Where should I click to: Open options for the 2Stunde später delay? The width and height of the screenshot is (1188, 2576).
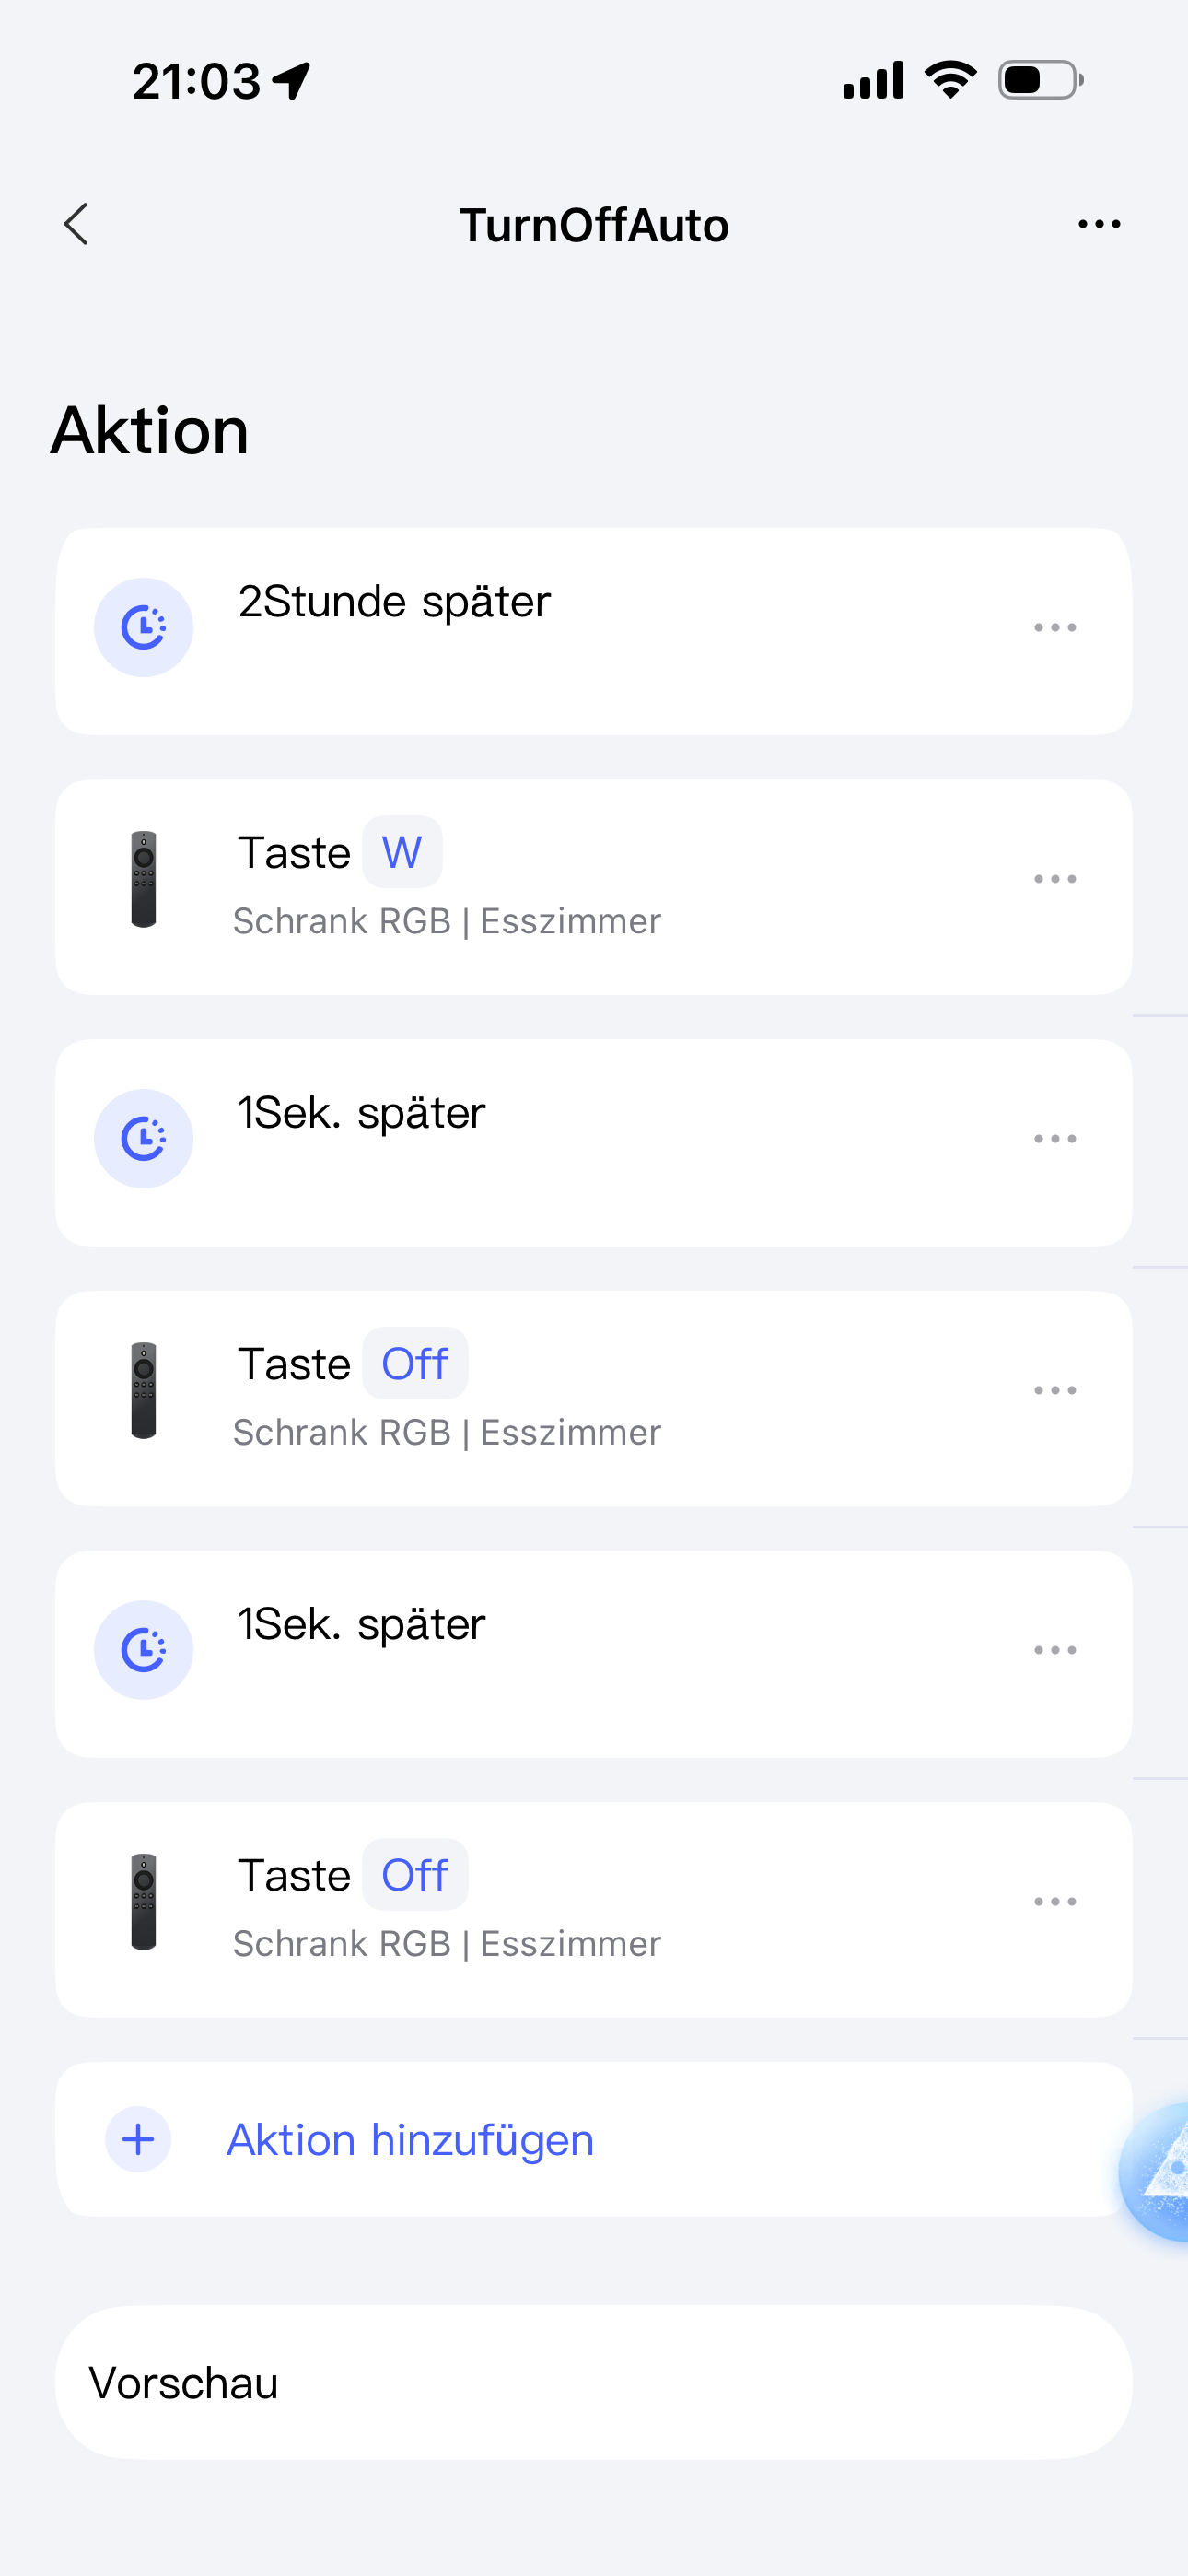[1055, 628]
